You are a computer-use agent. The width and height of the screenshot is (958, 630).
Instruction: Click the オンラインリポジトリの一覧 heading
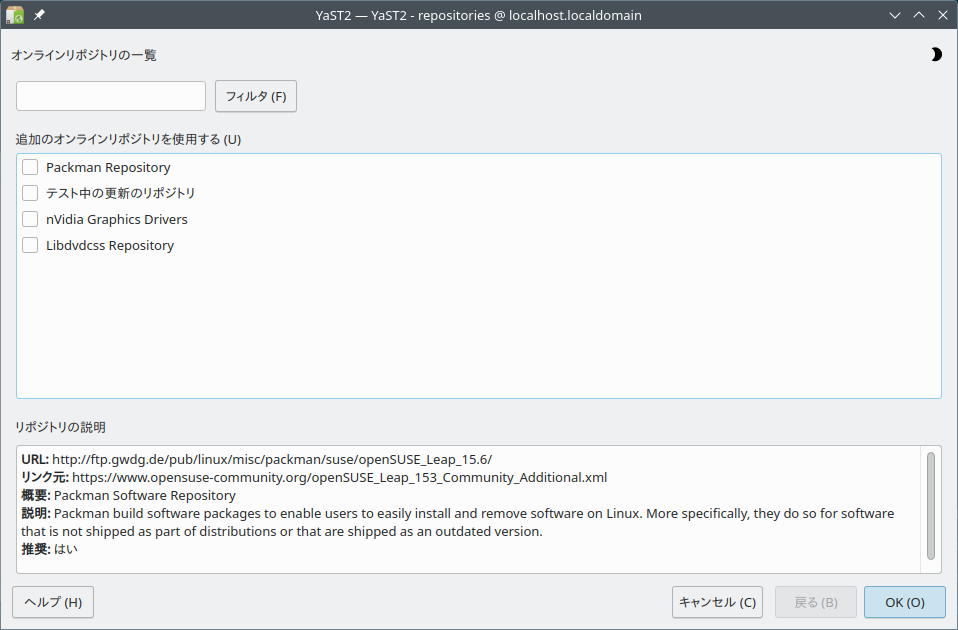pyautogui.click(x=84, y=55)
